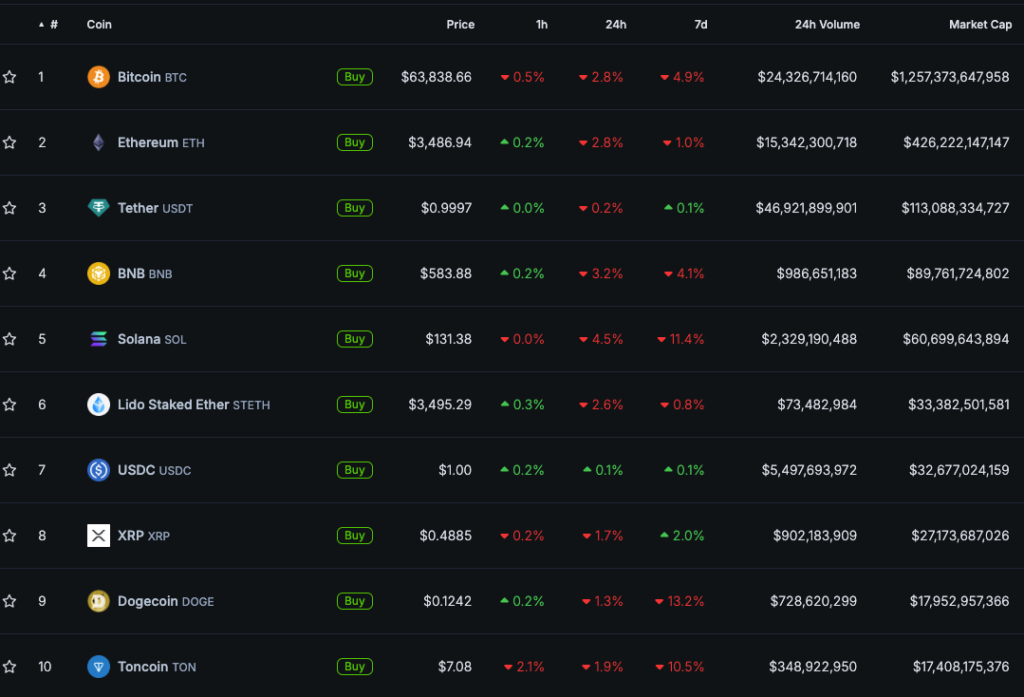Viewport: 1024px width, 697px height.
Task: Click the Lido Staked Ether droplet icon
Action: click(x=98, y=405)
